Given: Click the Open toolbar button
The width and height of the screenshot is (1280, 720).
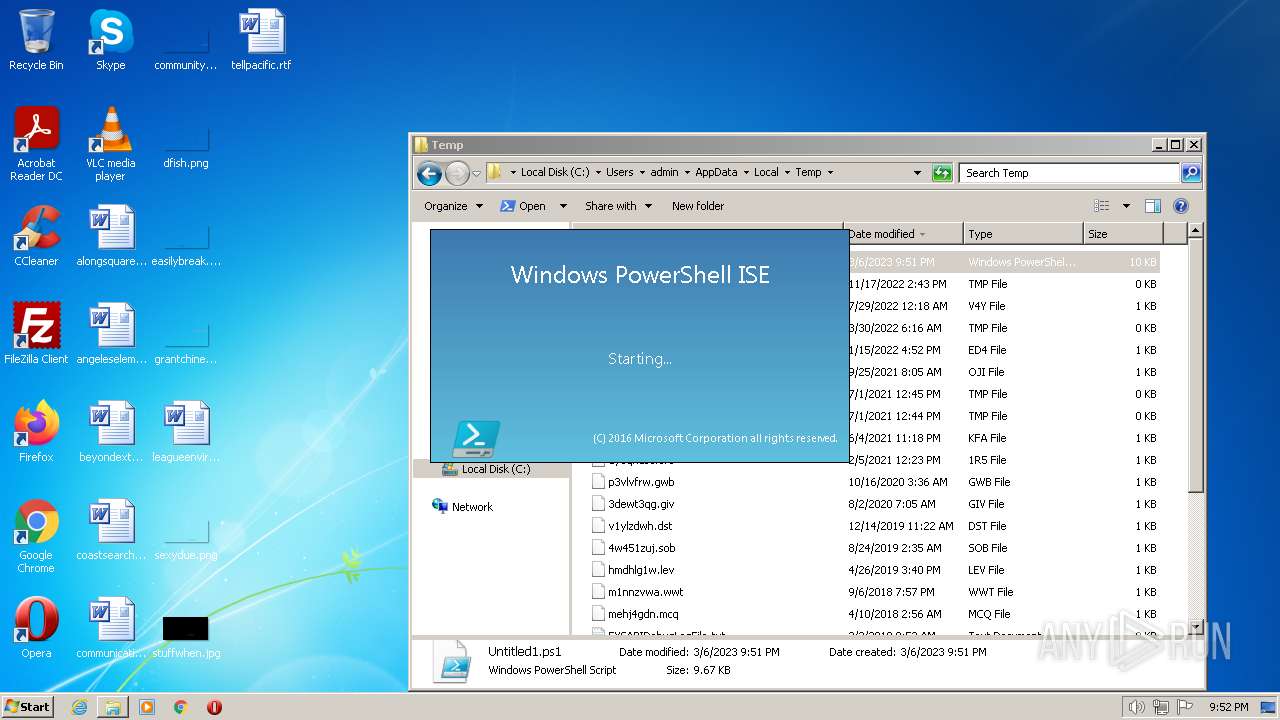Looking at the screenshot, I should pos(523,206).
